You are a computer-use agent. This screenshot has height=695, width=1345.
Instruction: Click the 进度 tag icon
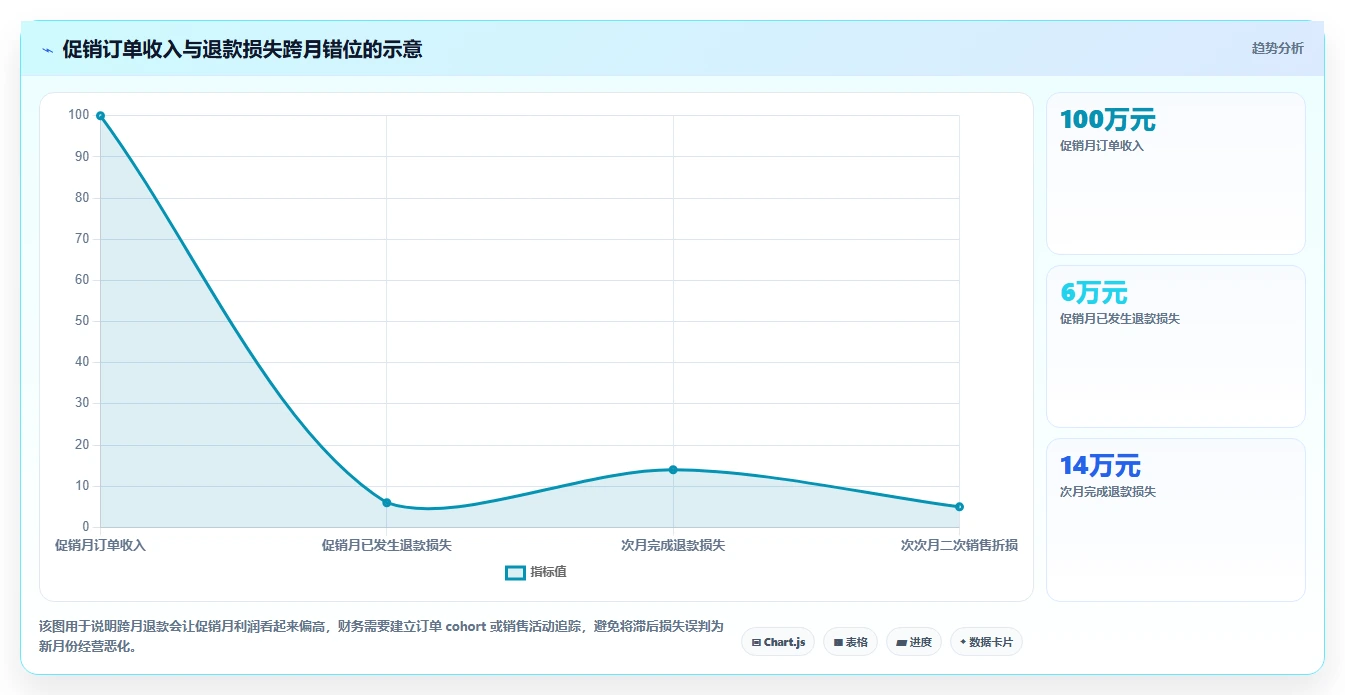coord(901,642)
